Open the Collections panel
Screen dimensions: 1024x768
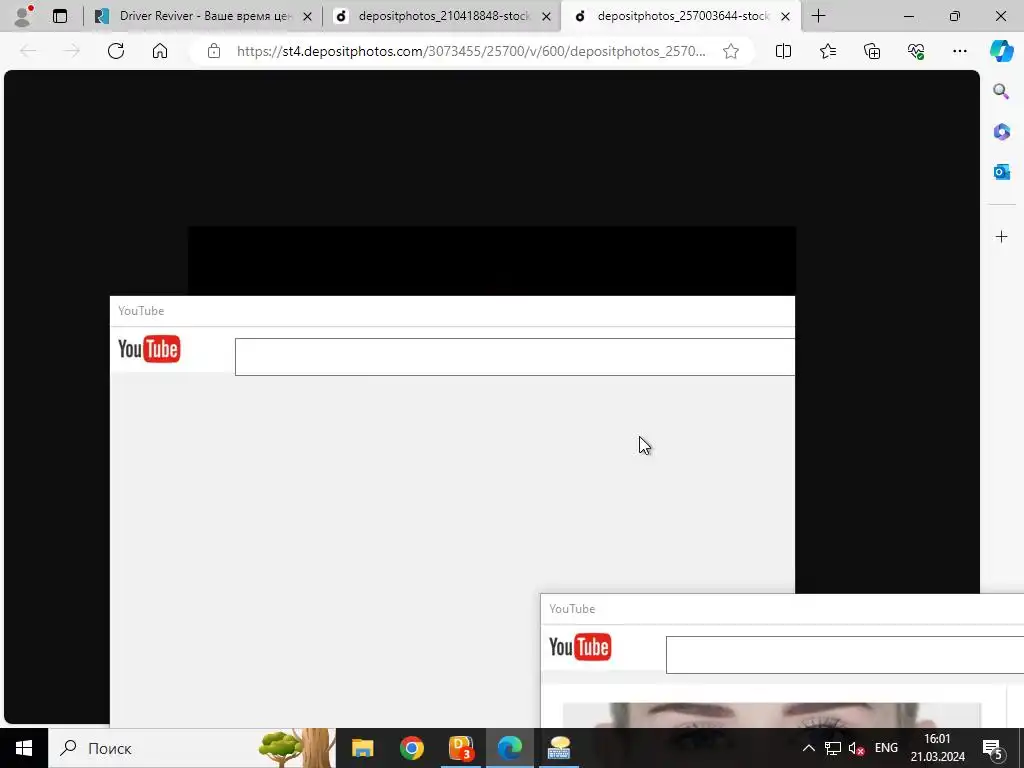[x=872, y=51]
